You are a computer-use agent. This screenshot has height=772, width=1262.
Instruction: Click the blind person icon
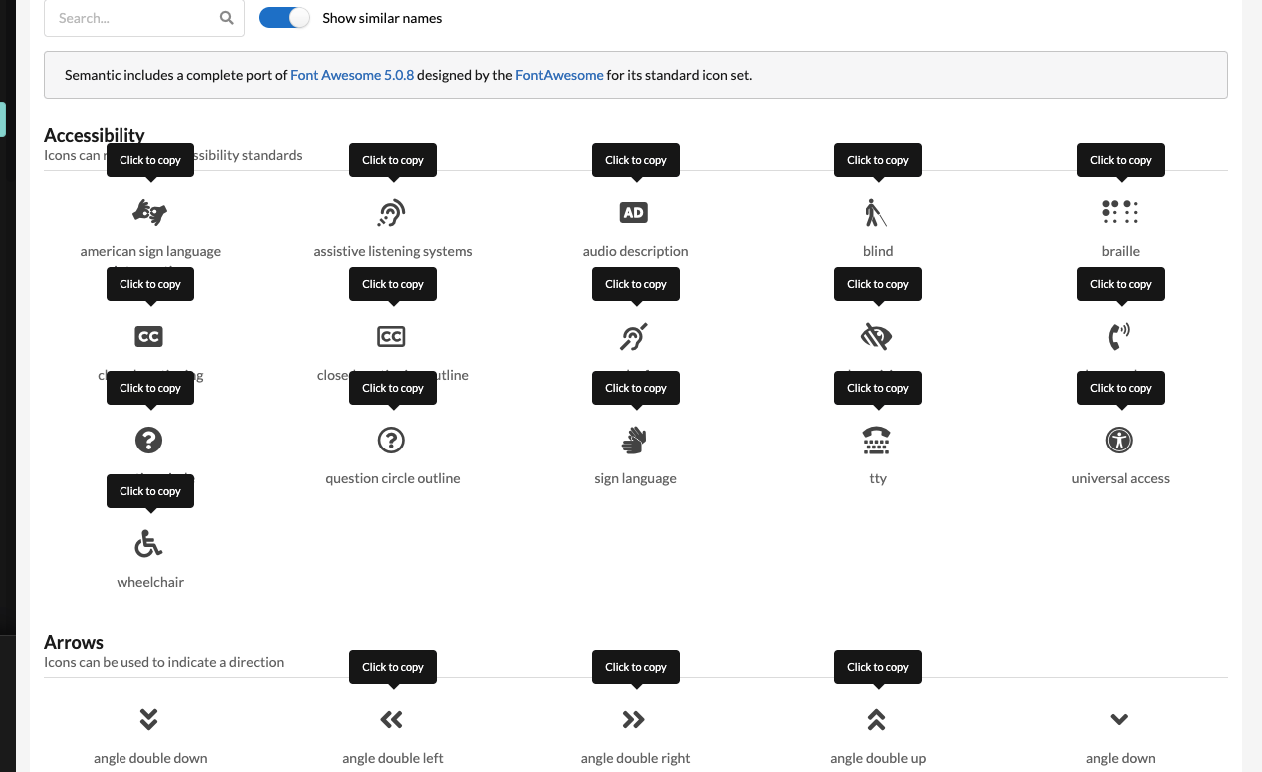877,212
